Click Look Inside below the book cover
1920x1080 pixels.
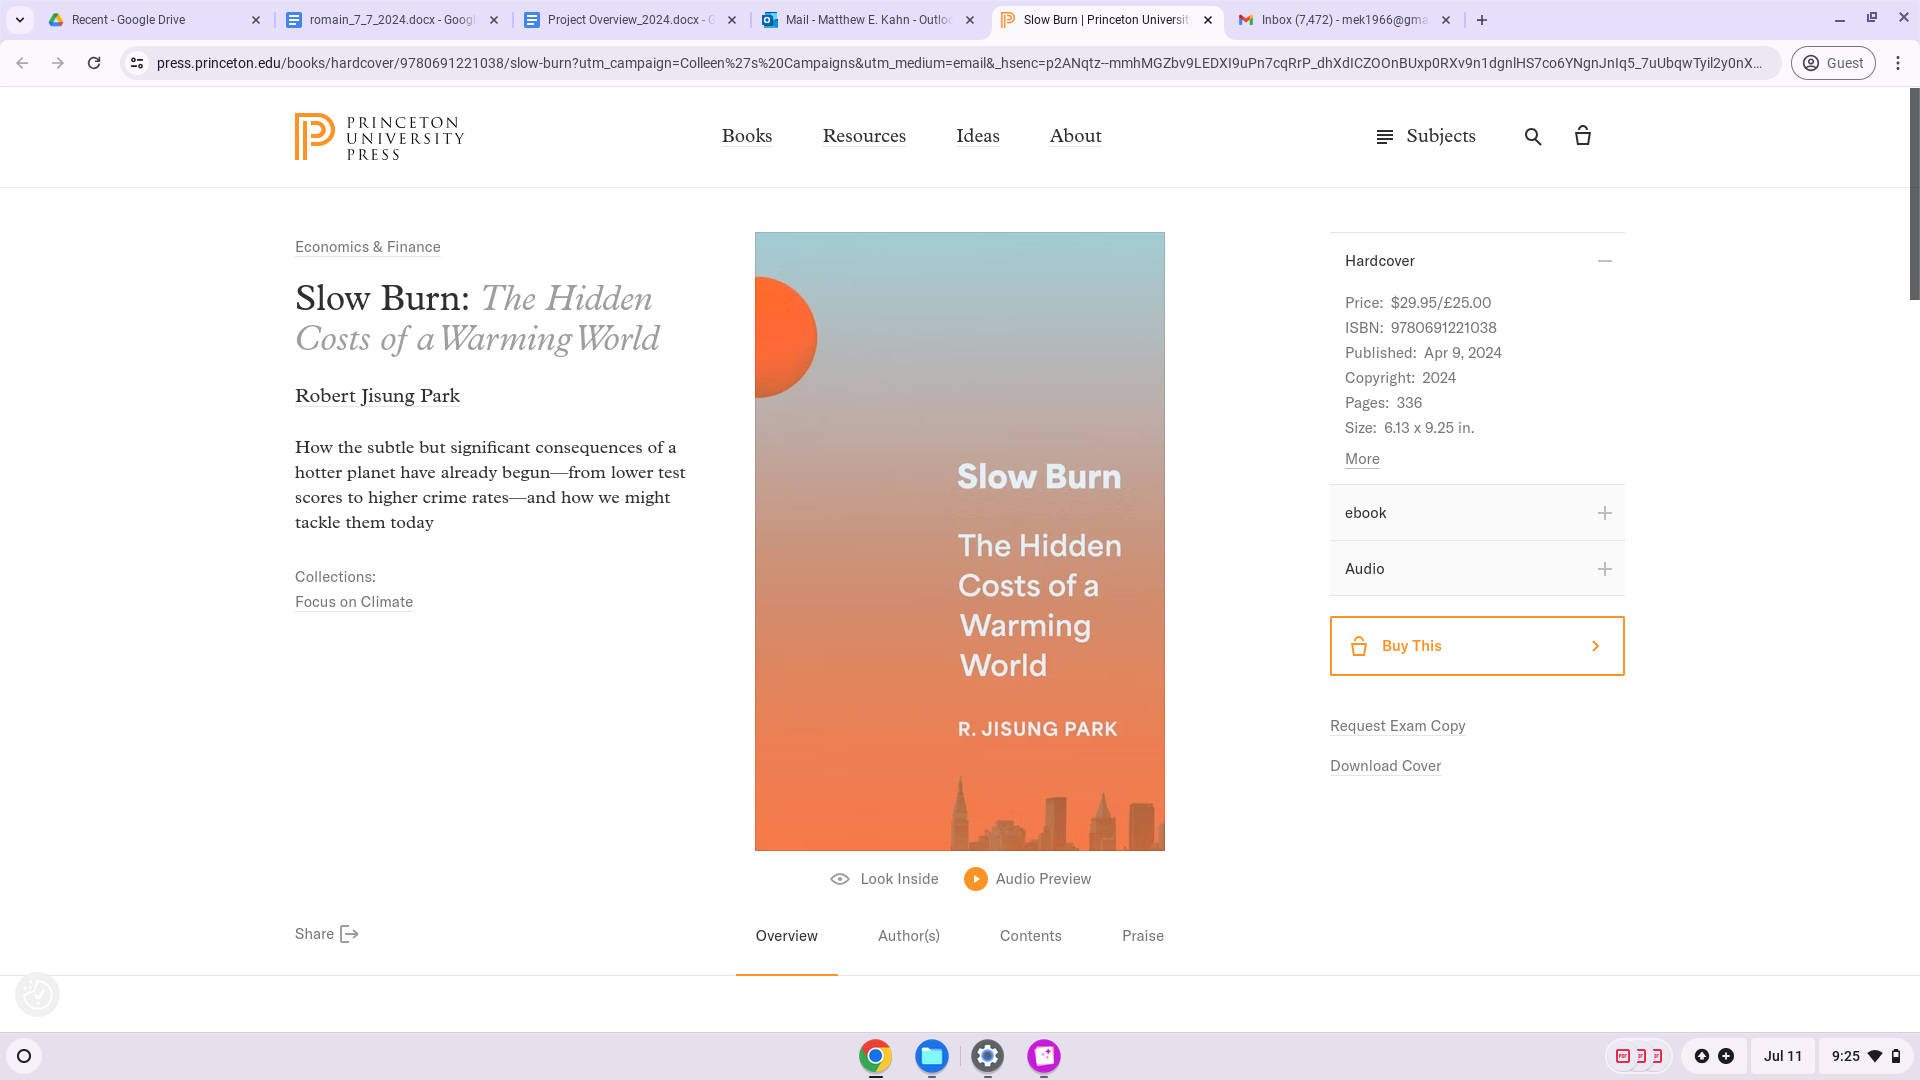click(884, 879)
